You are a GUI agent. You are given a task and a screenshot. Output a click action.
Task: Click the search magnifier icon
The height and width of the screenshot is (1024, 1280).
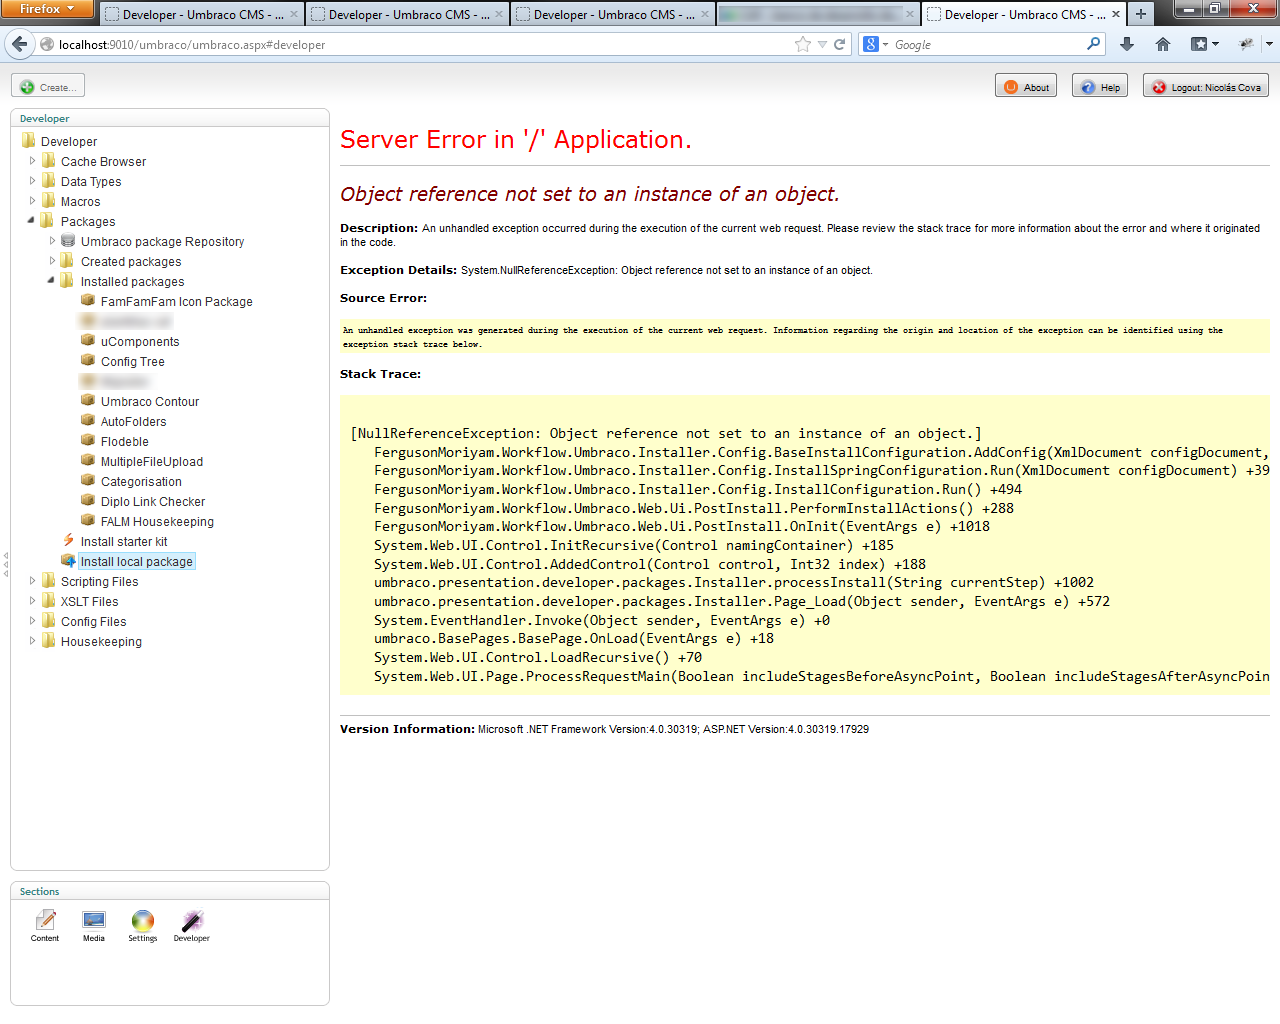(1094, 44)
